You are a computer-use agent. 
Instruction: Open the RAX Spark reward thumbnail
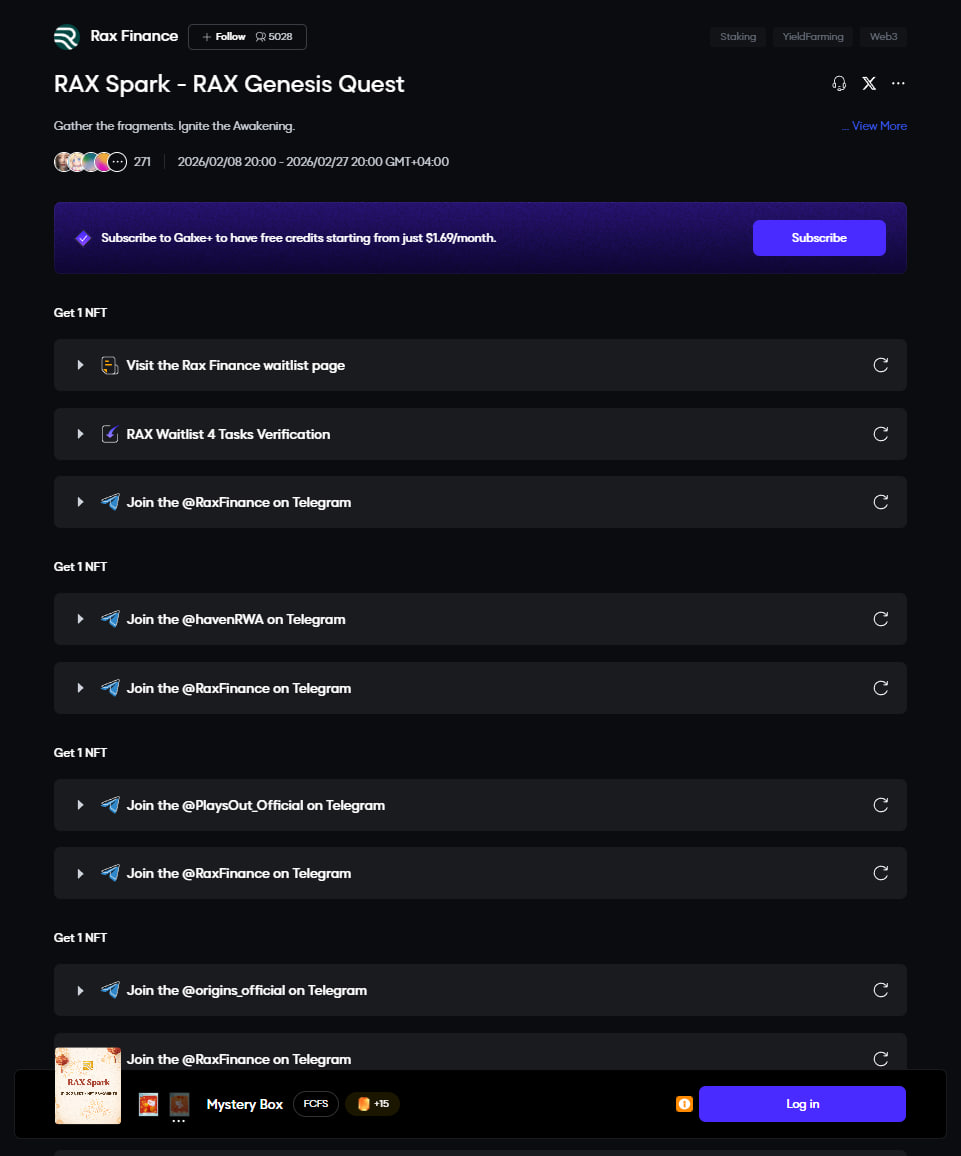click(x=88, y=1086)
